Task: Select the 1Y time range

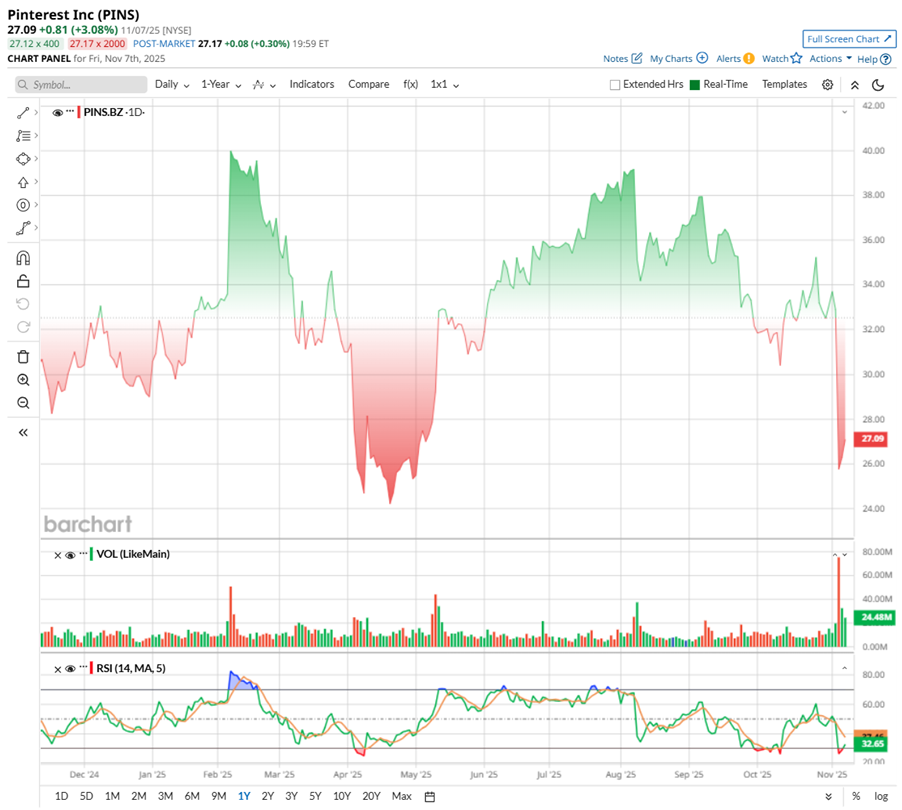Action: point(244,796)
